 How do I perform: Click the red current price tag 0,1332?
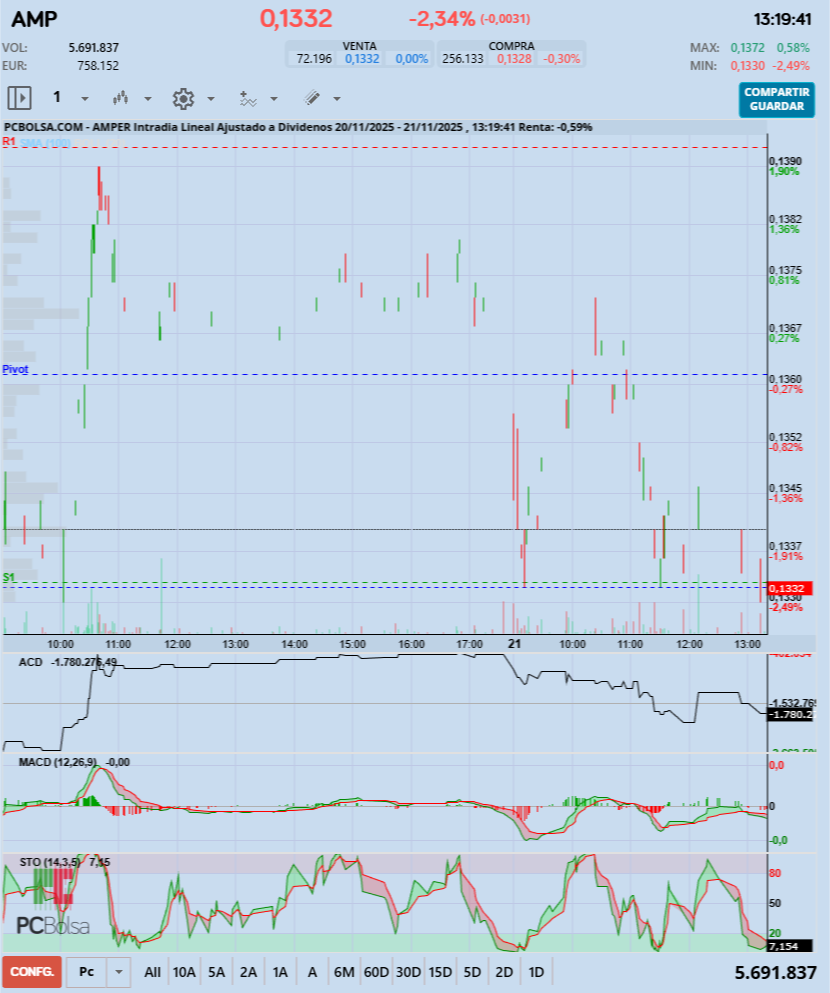(x=789, y=588)
